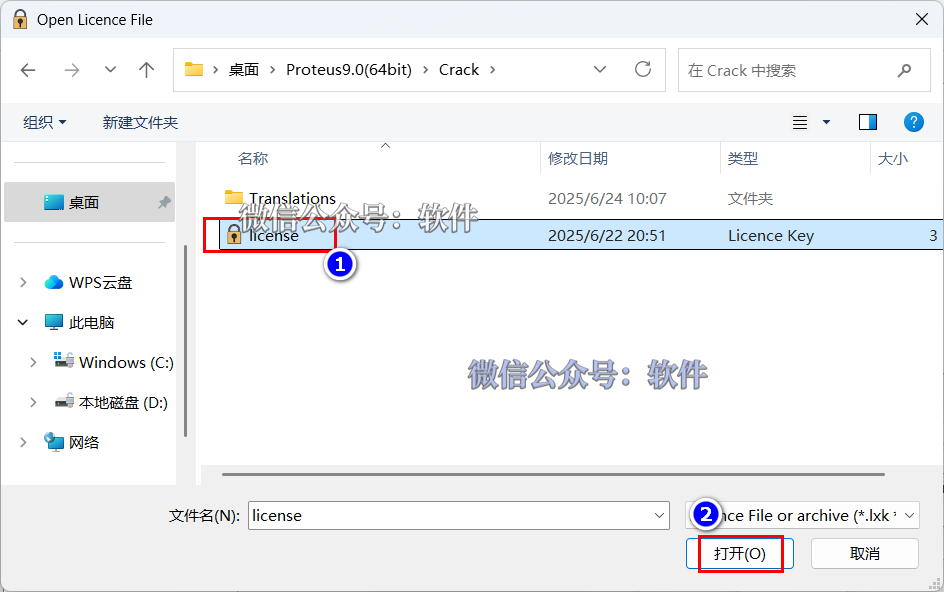Expand the chevron after Crack breadcrumb
Viewport: 944px width, 592px height.
click(x=492, y=70)
